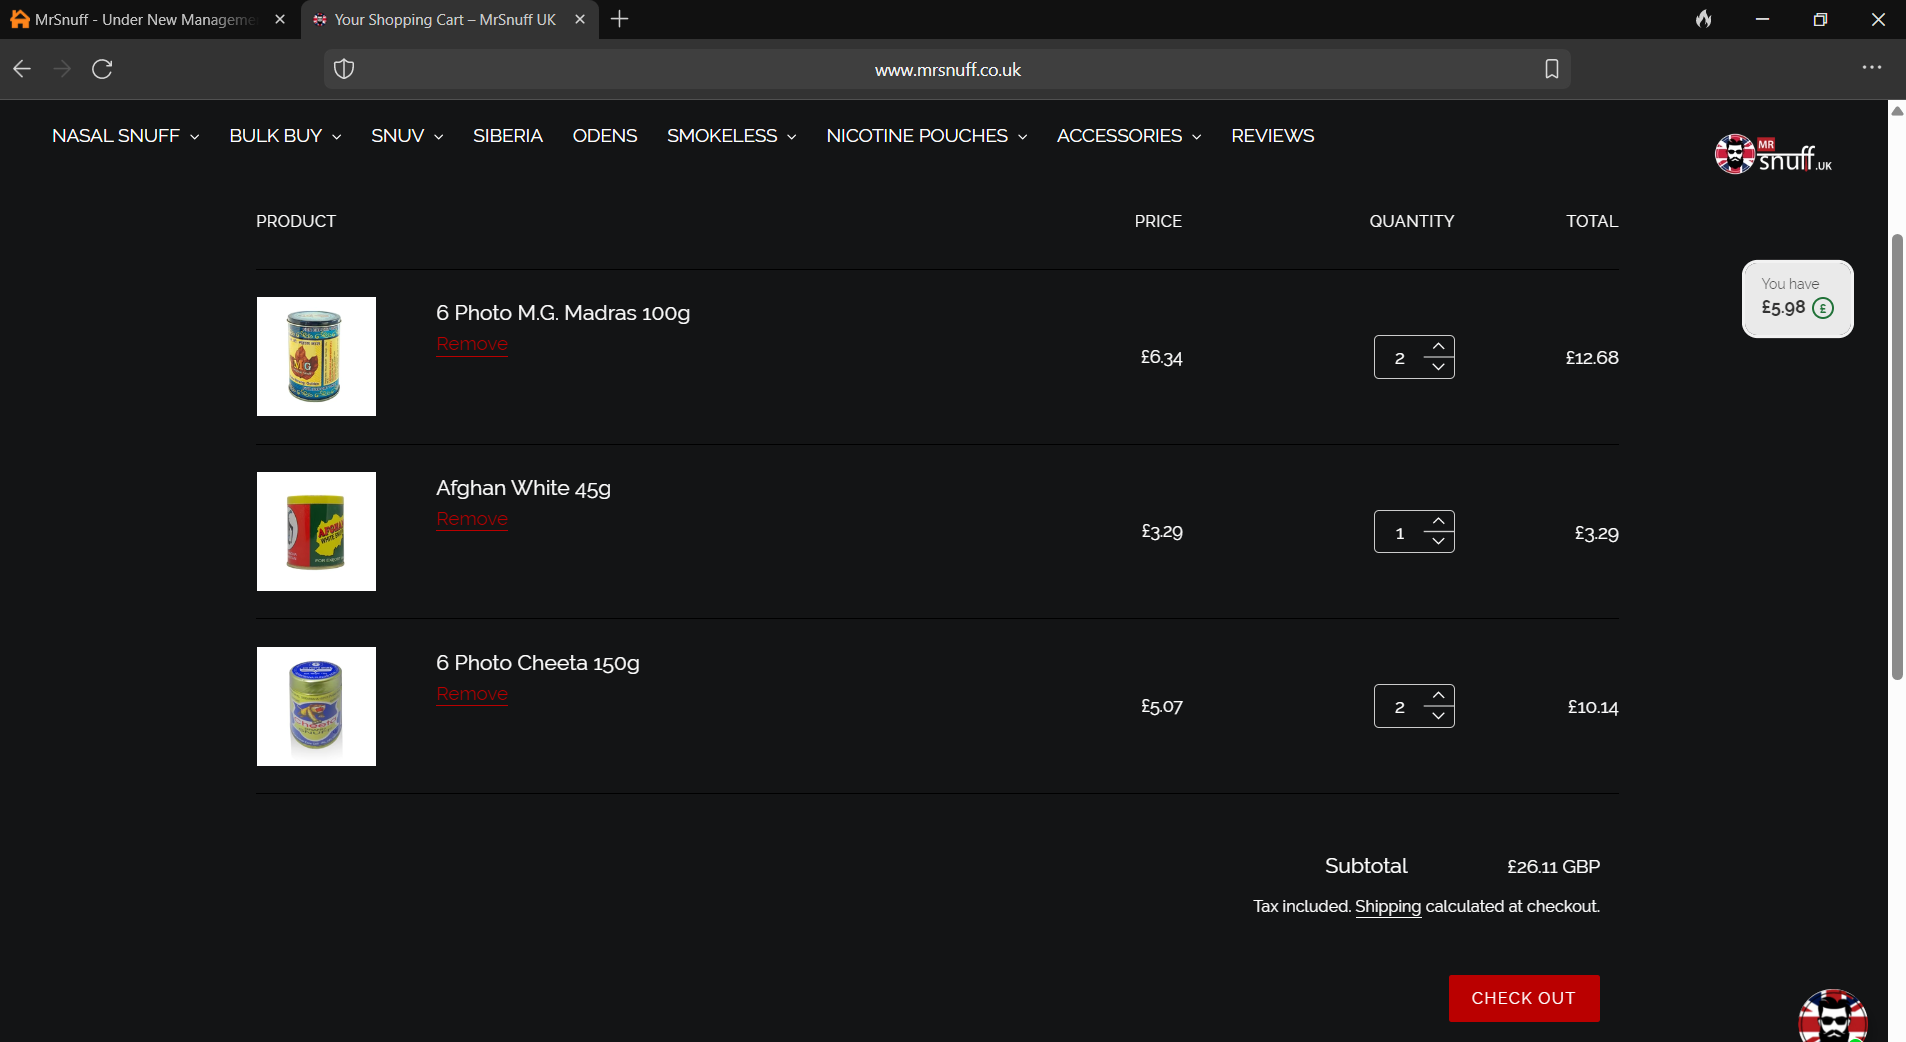The image size is (1906, 1042).
Task: Bookmark this page
Action: (x=1551, y=69)
